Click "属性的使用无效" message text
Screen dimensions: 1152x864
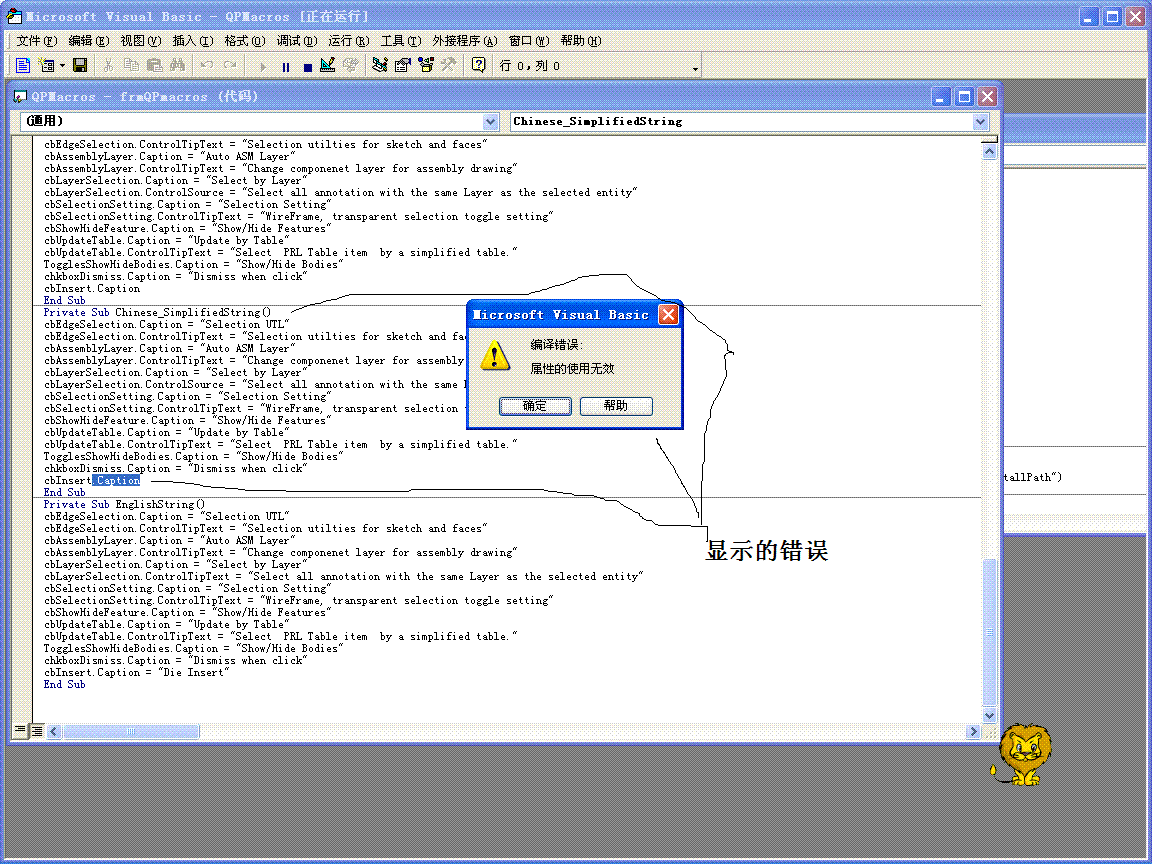click(x=572, y=368)
